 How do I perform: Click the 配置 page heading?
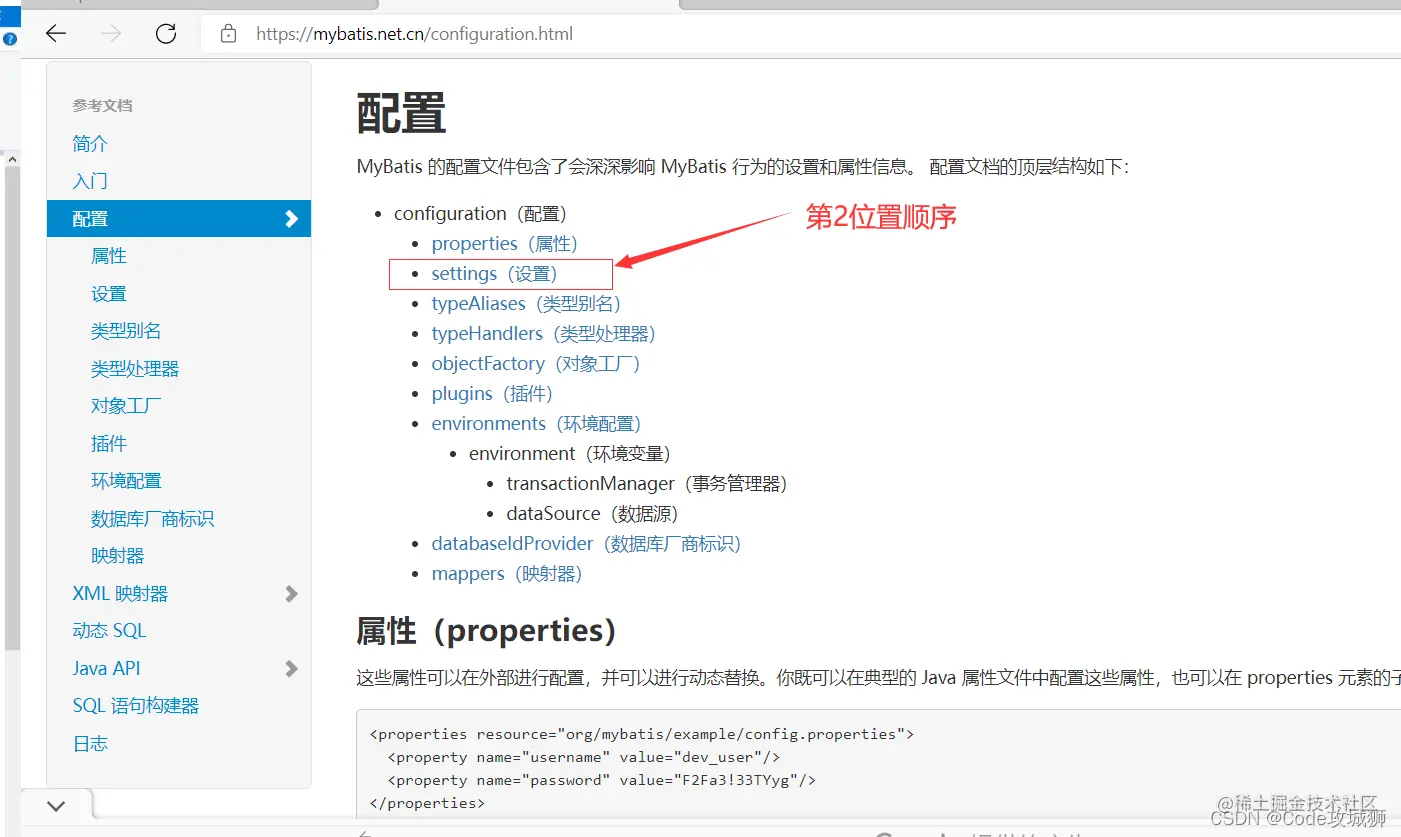tap(401, 113)
